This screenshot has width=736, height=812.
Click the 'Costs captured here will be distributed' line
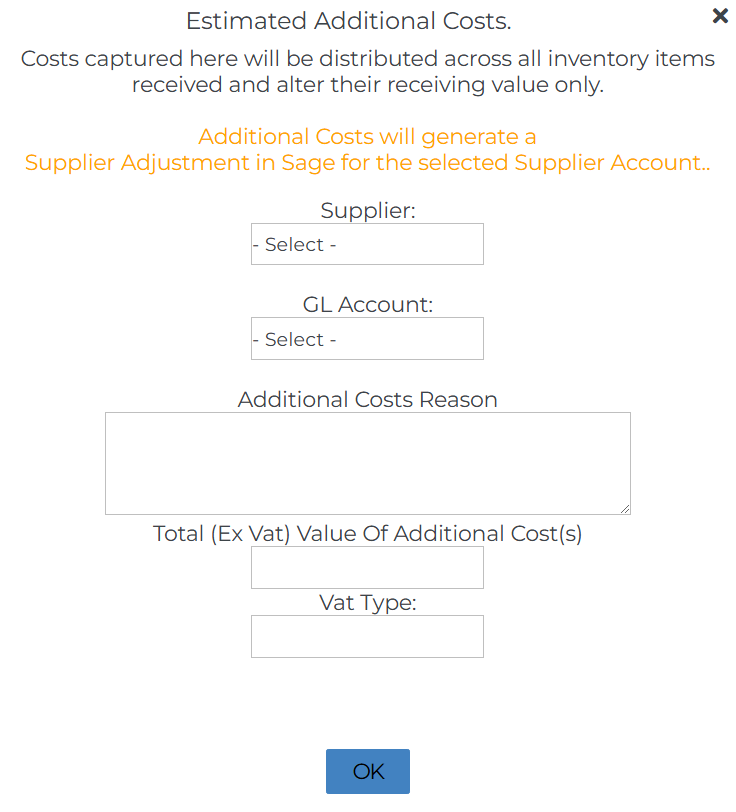367,59
